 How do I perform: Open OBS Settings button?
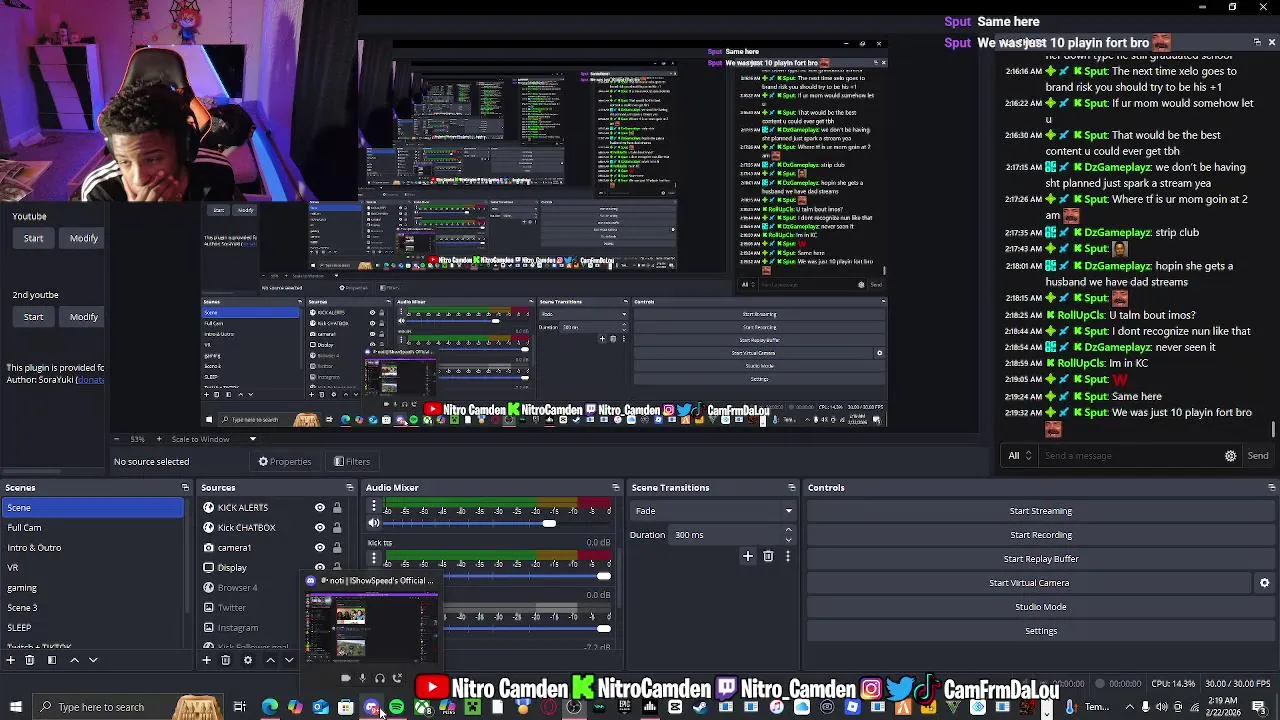[x=1040, y=631]
